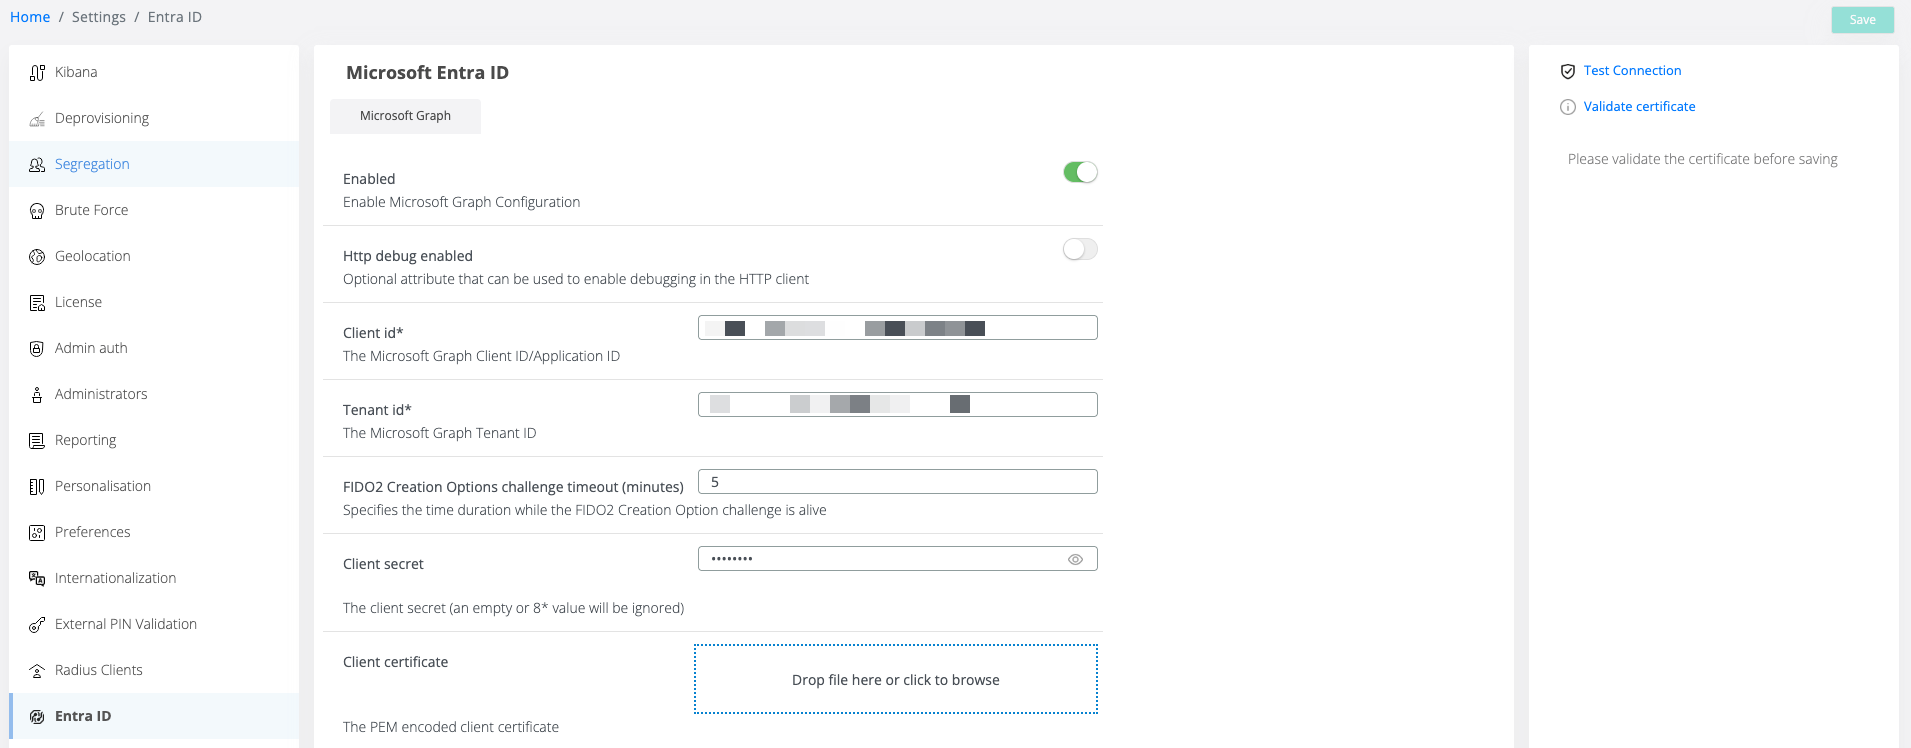
Task: Click the External PIN Validation key icon
Action: click(37, 625)
